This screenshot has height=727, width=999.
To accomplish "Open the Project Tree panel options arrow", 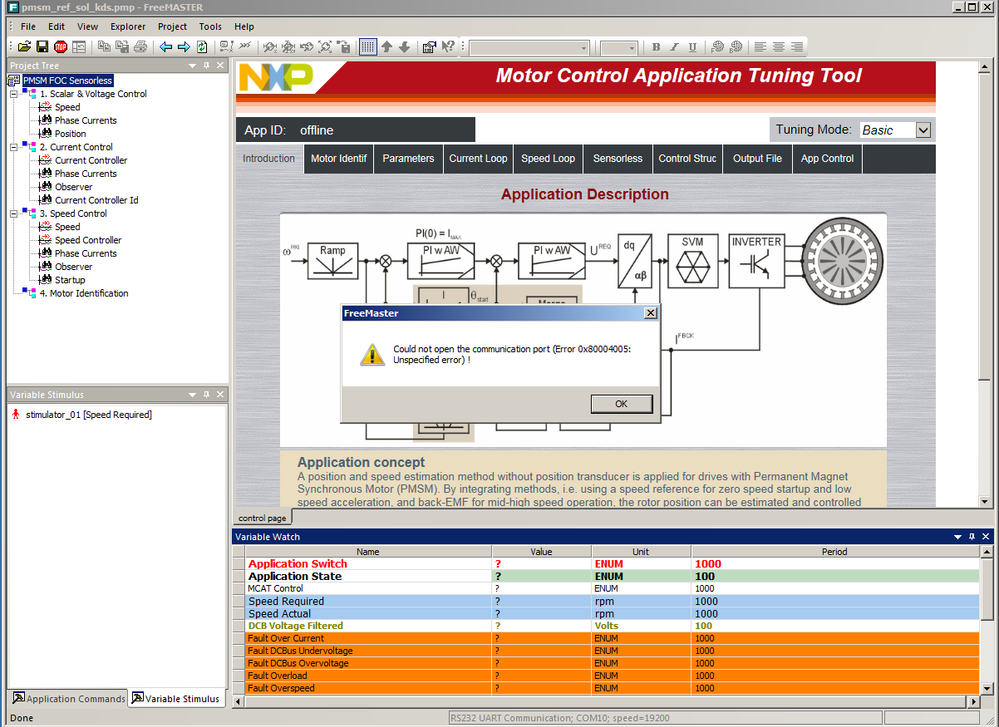I will [192, 66].
